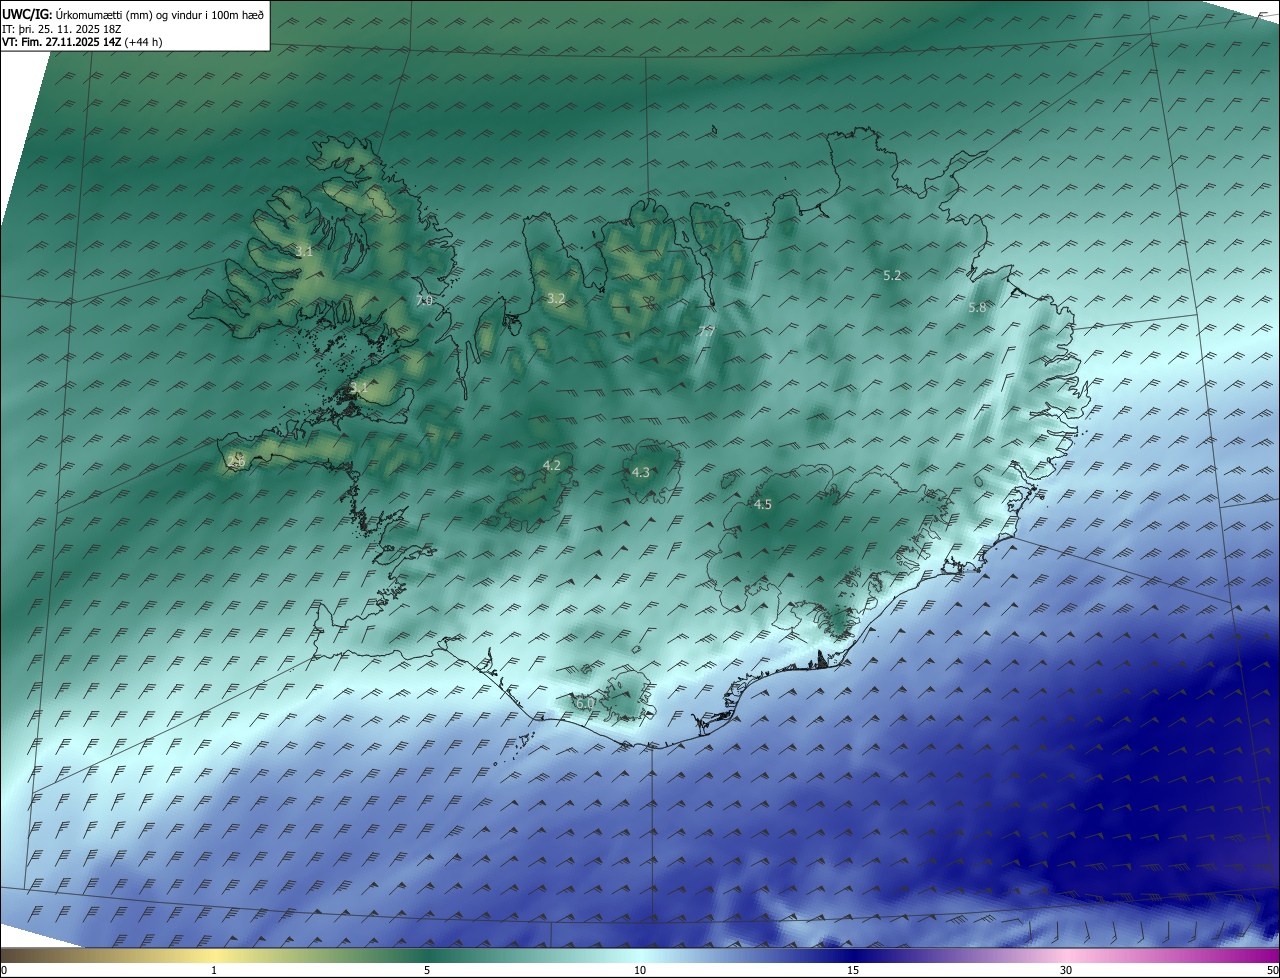Click the 'VT: Fim. 27.11.2025 14Z (+44 h)' line
Viewport: 1280px width, 978px height.
(82, 42)
